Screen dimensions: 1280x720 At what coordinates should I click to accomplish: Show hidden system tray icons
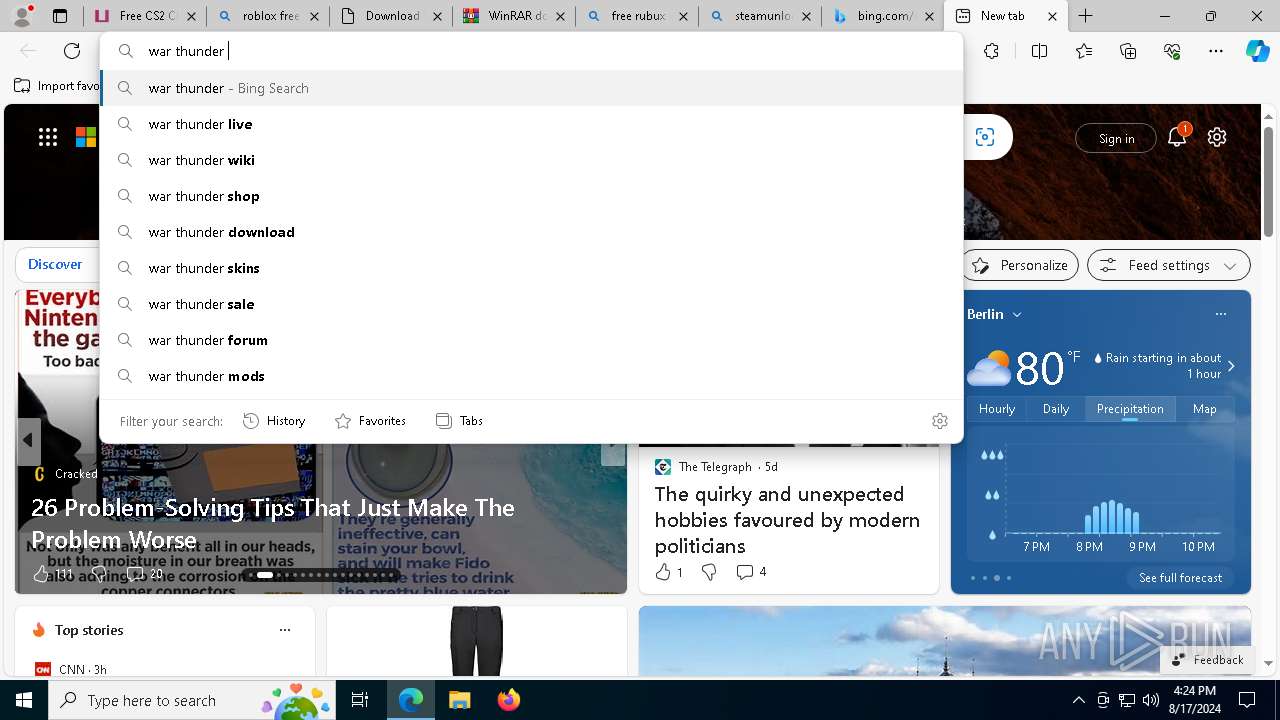pos(1078,700)
